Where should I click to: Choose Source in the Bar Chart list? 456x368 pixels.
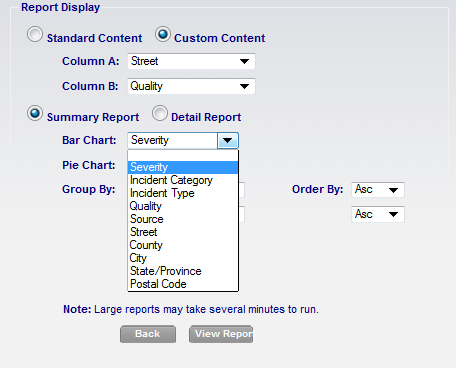(x=183, y=219)
